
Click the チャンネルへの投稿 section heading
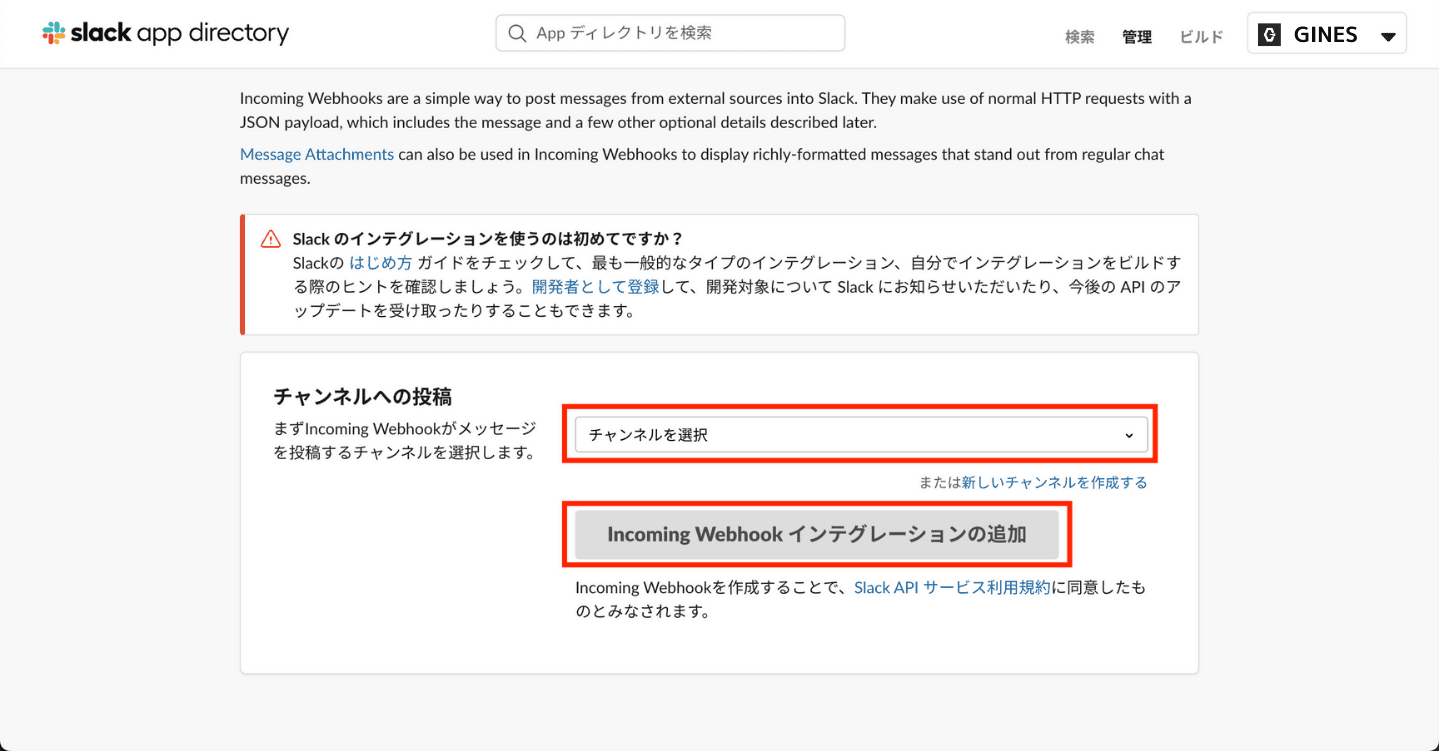pyautogui.click(x=356, y=396)
